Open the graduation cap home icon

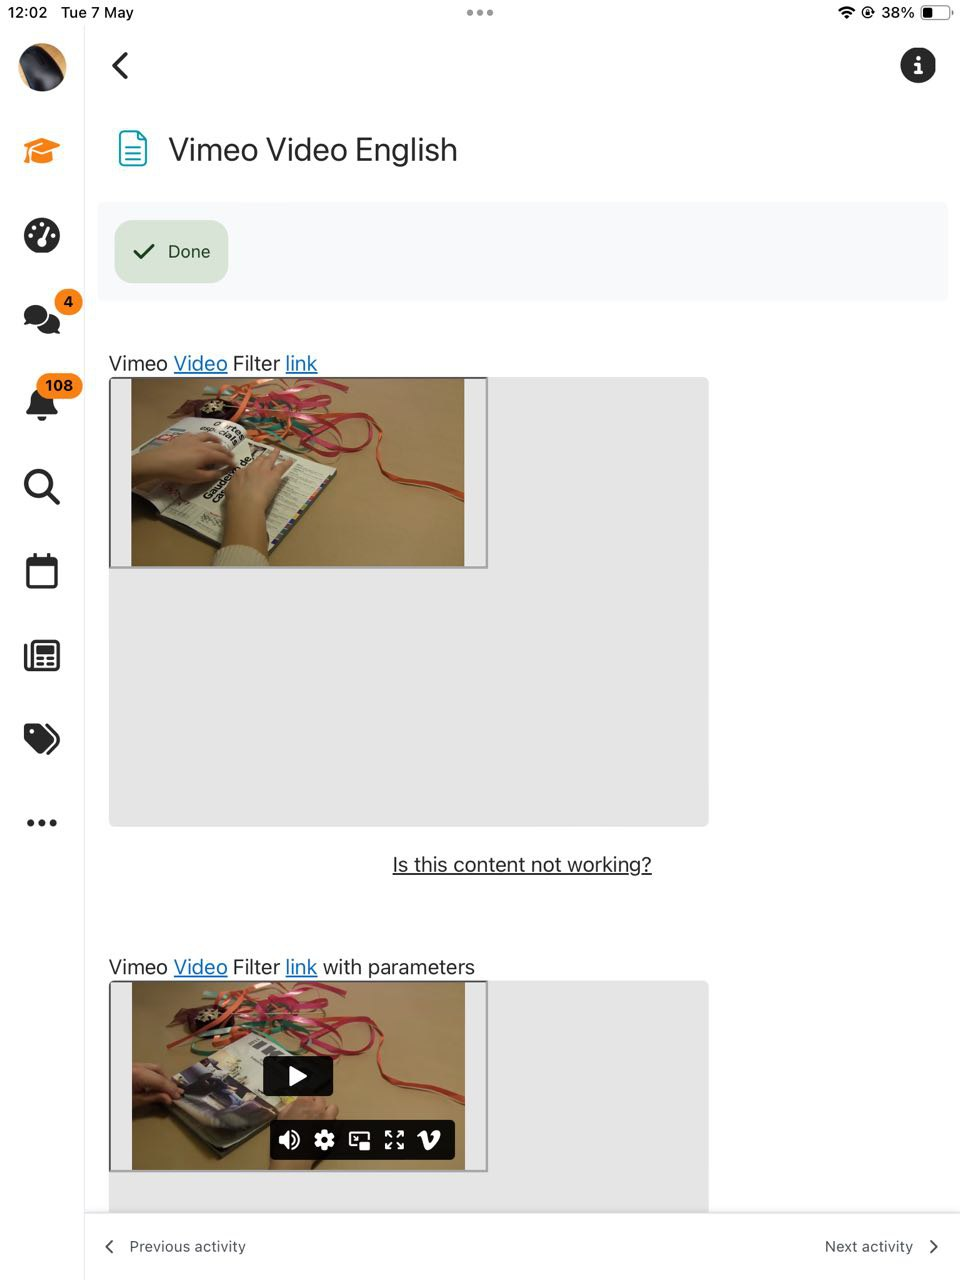click(42, 151)
